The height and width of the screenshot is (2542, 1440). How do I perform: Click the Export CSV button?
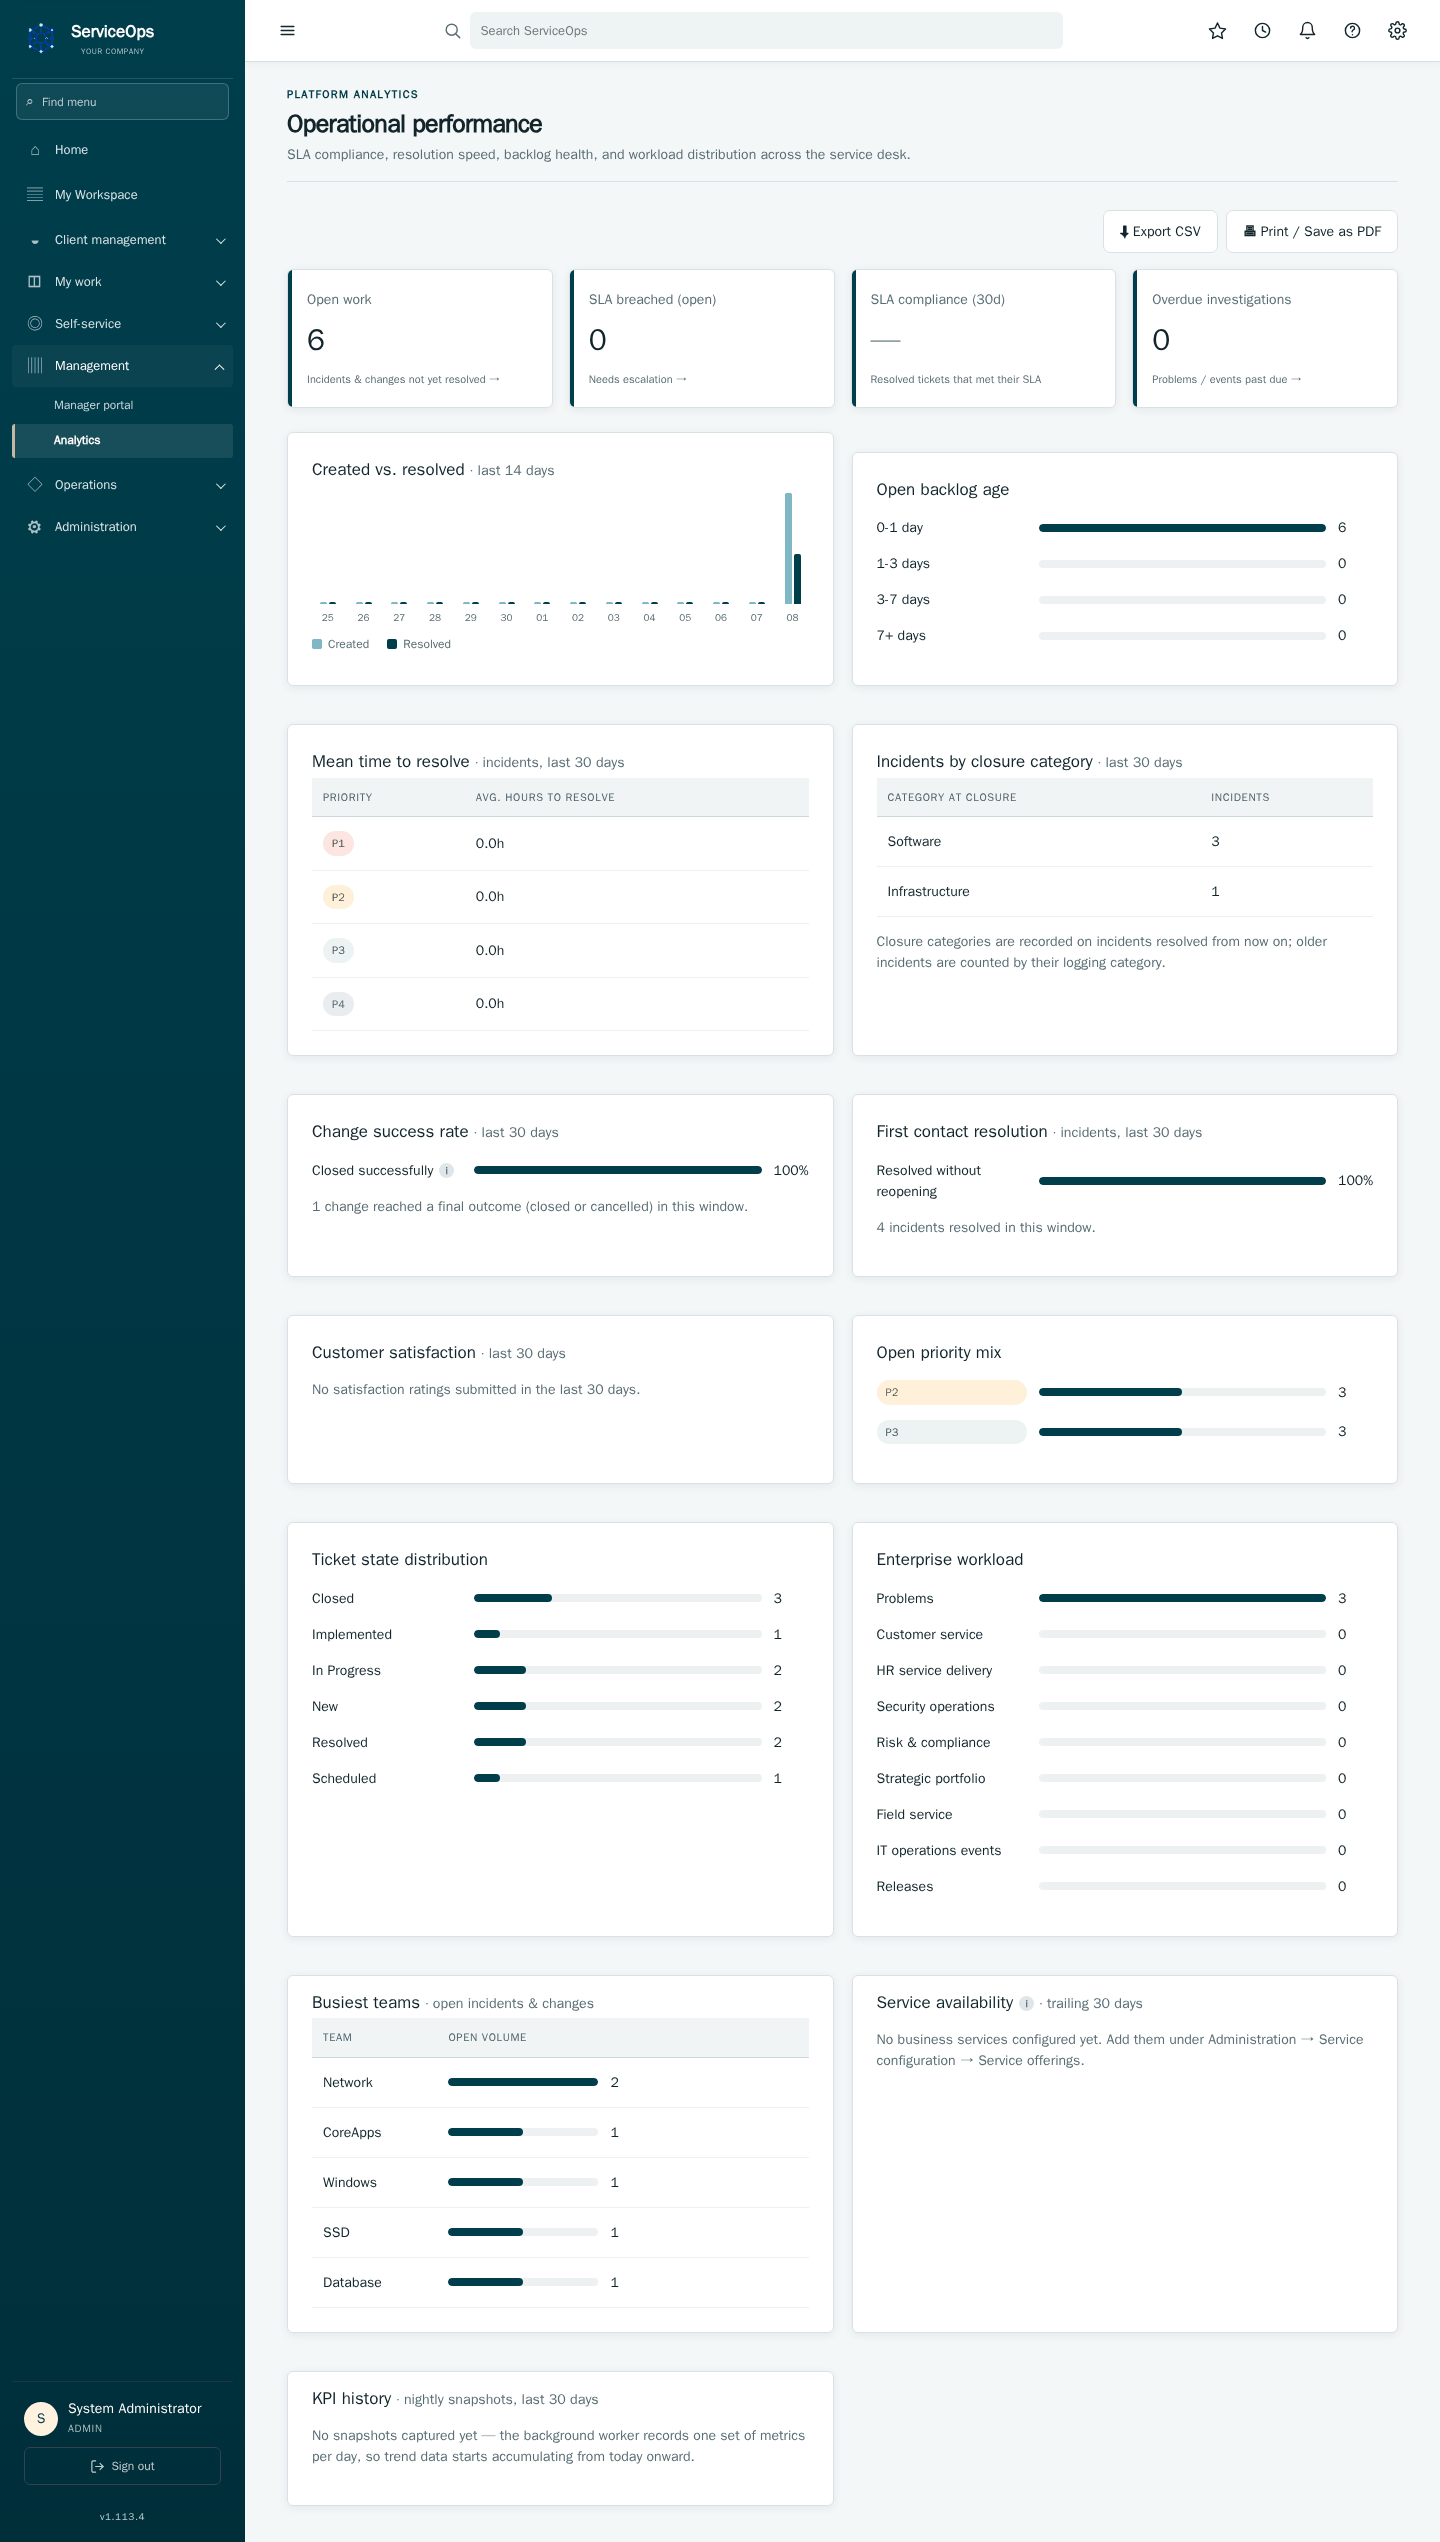click(1160, 231)
